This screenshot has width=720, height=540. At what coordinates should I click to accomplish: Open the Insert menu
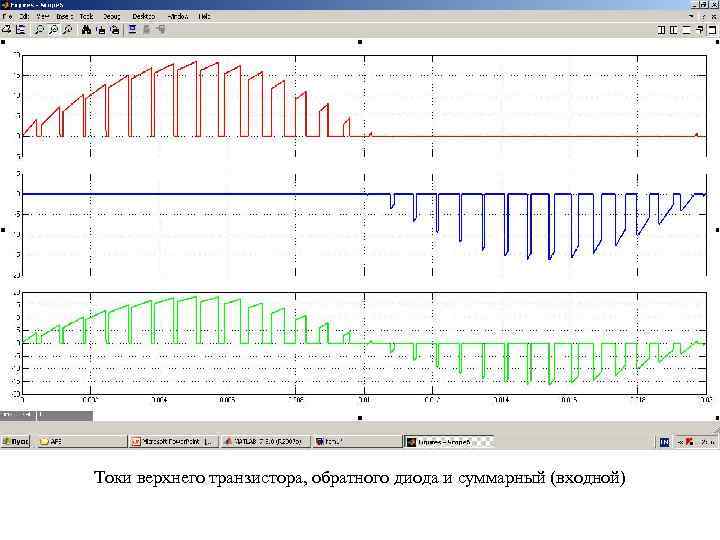tap(64, 16)
